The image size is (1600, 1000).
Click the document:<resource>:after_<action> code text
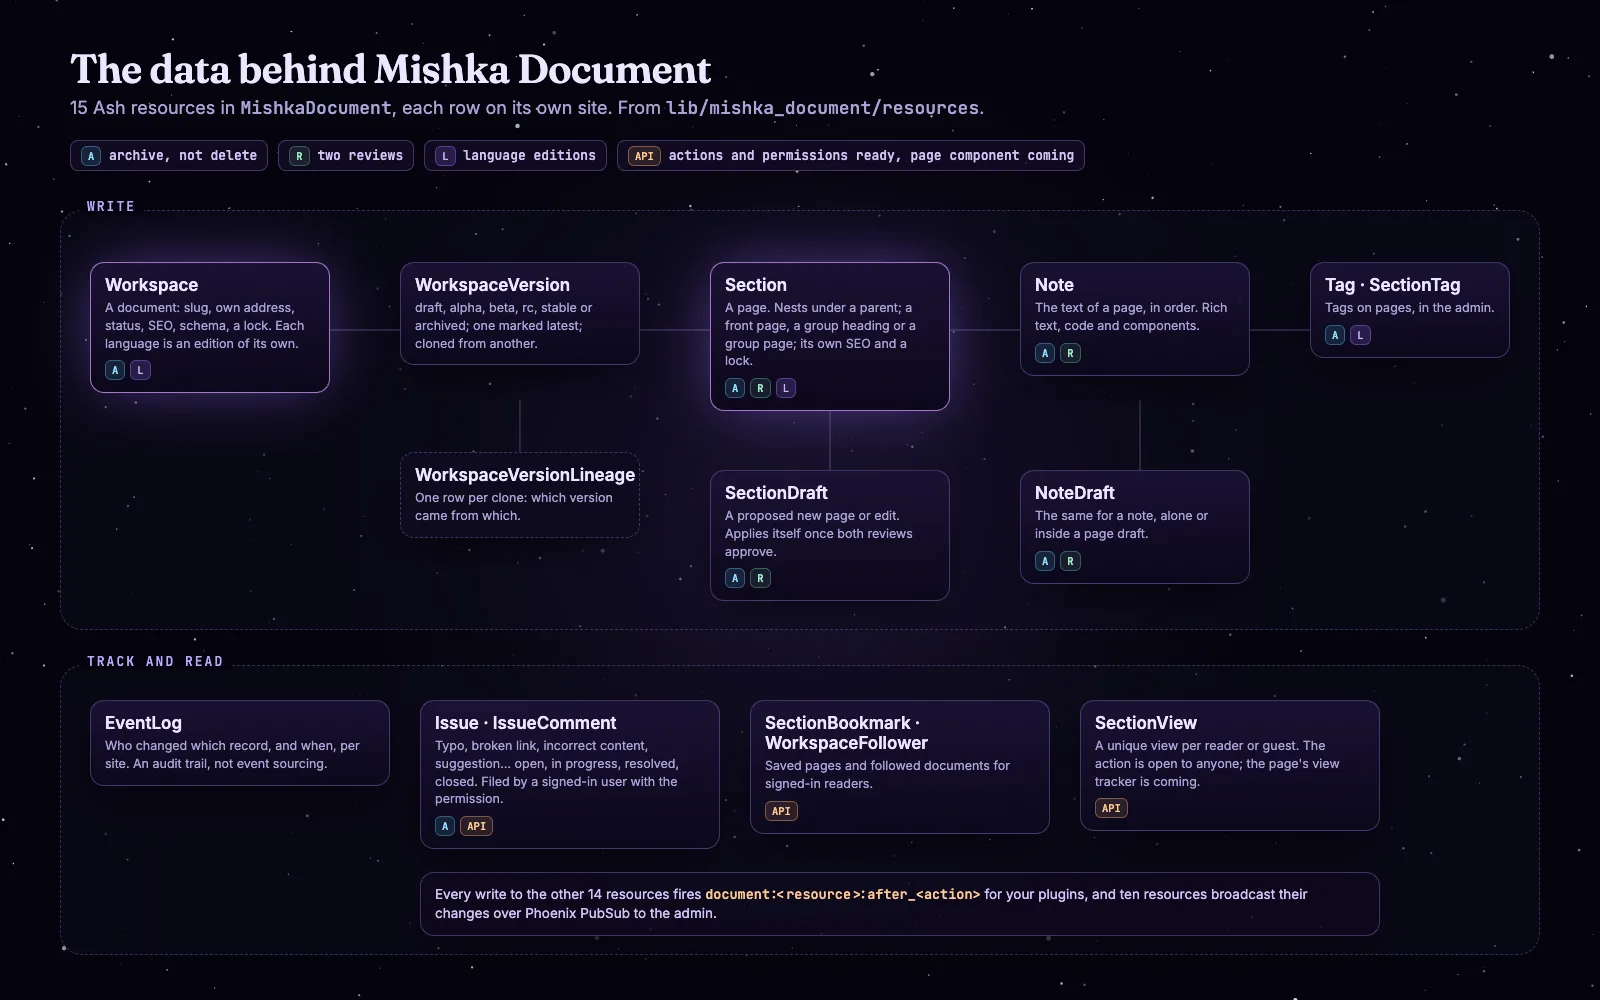[842, 894]
